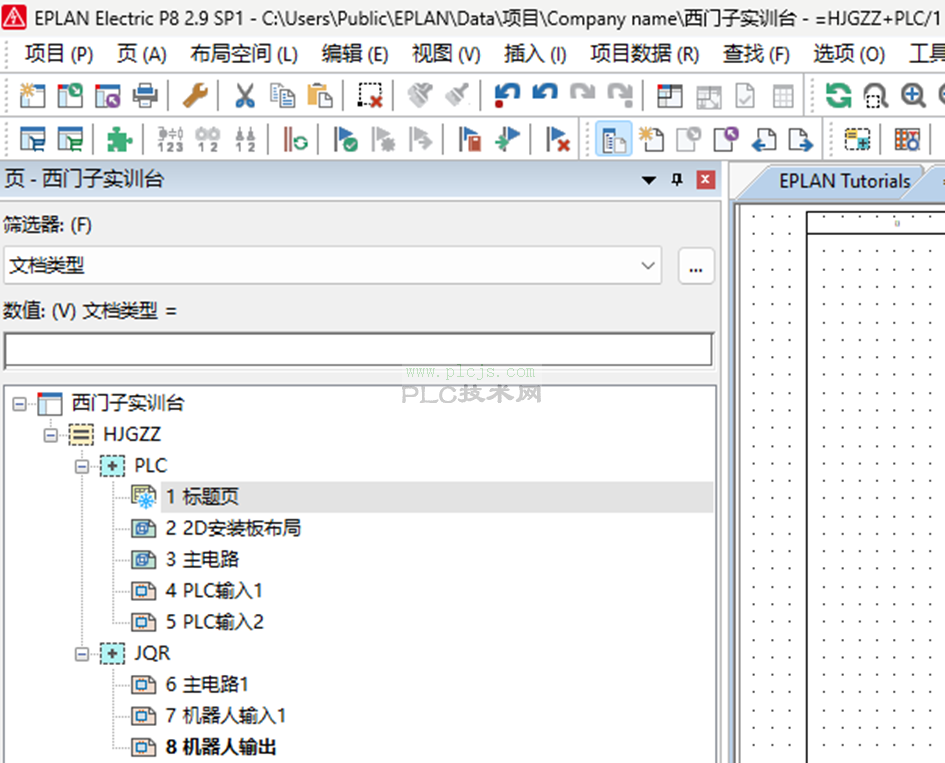Open the 查找 (F) menu
The image size is (945, 763).
click(x=756, y=54)
